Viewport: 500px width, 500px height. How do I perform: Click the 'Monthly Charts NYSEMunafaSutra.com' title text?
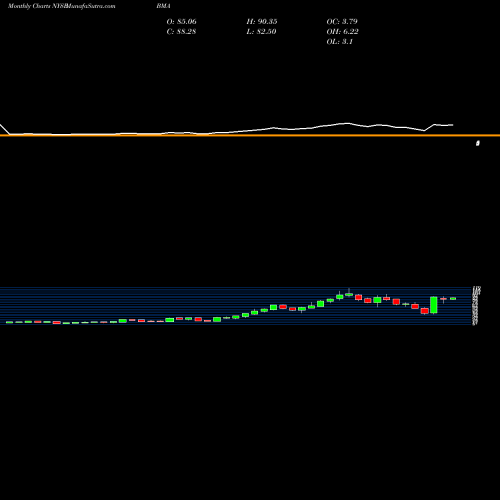click(x=62, y=6)
